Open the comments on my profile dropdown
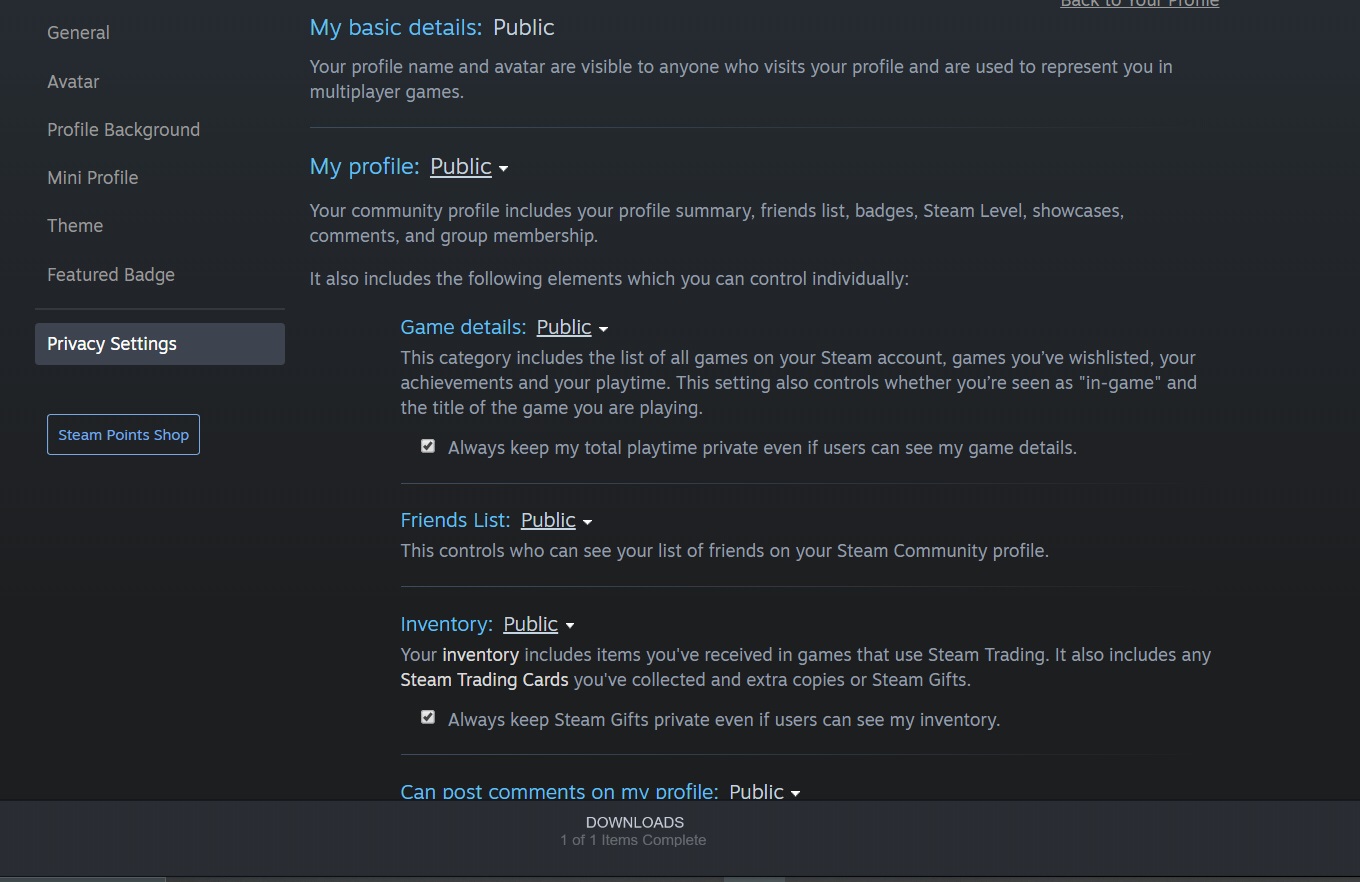Image resolution: width=1360 pixels, height=882 pixels. [764, 792]
